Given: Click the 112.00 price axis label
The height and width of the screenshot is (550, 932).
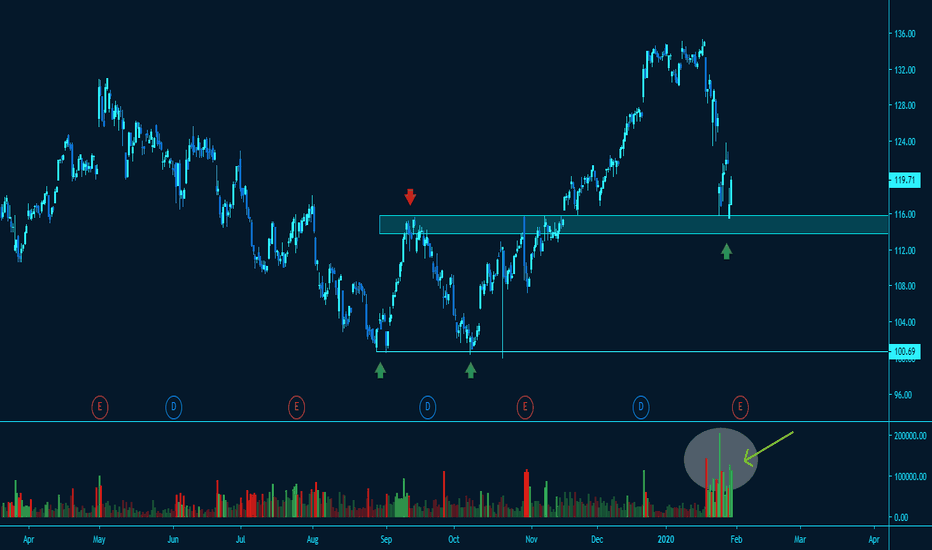Looking at the screenshot, I should coord(905,250).
